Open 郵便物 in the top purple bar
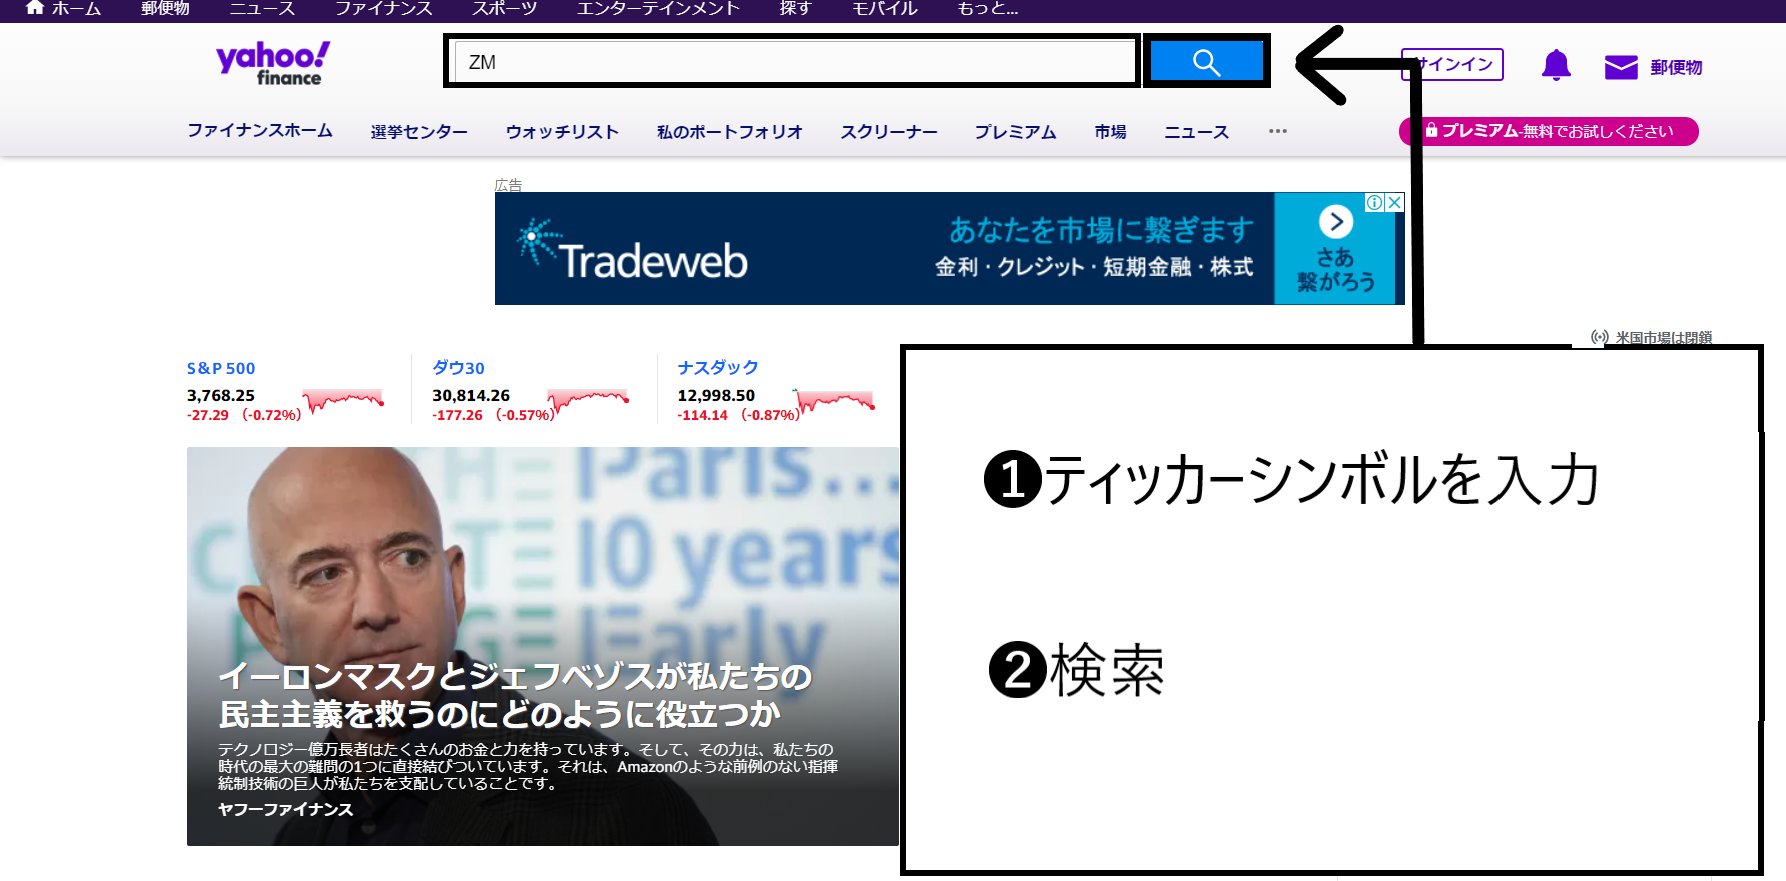 click(165, 8)
